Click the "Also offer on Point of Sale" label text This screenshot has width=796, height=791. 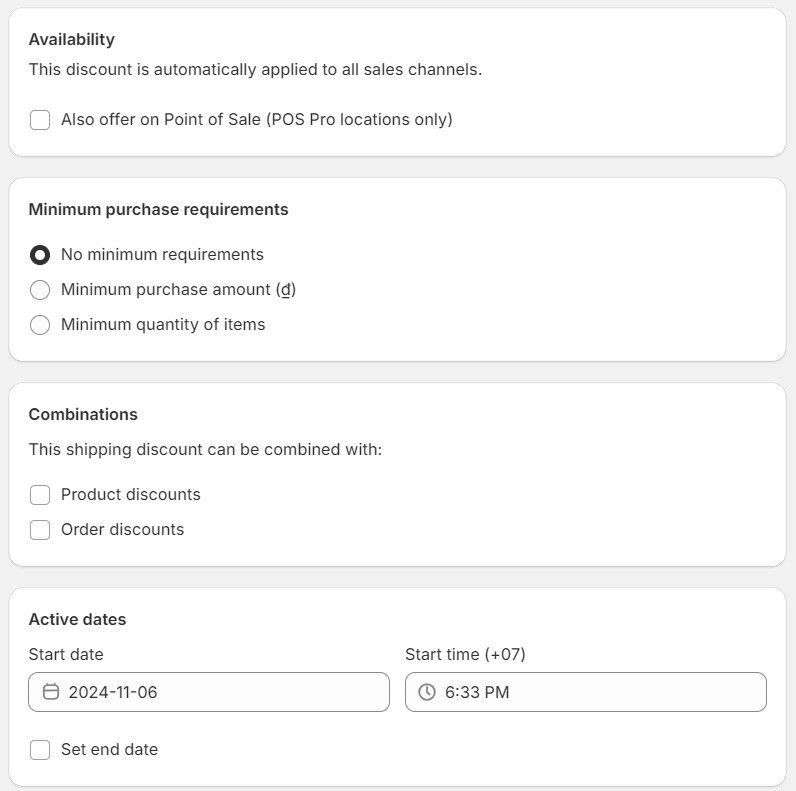256,120
